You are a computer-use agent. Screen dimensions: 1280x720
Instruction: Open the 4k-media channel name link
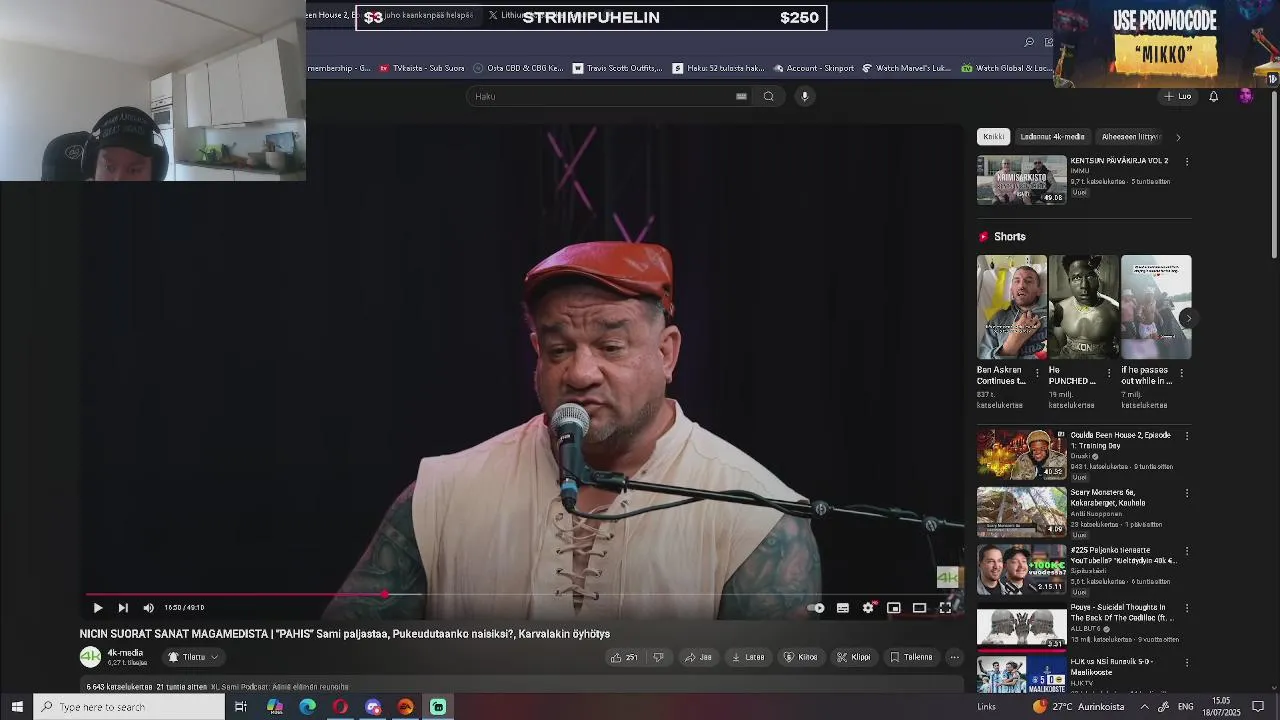tap(125, 653)
